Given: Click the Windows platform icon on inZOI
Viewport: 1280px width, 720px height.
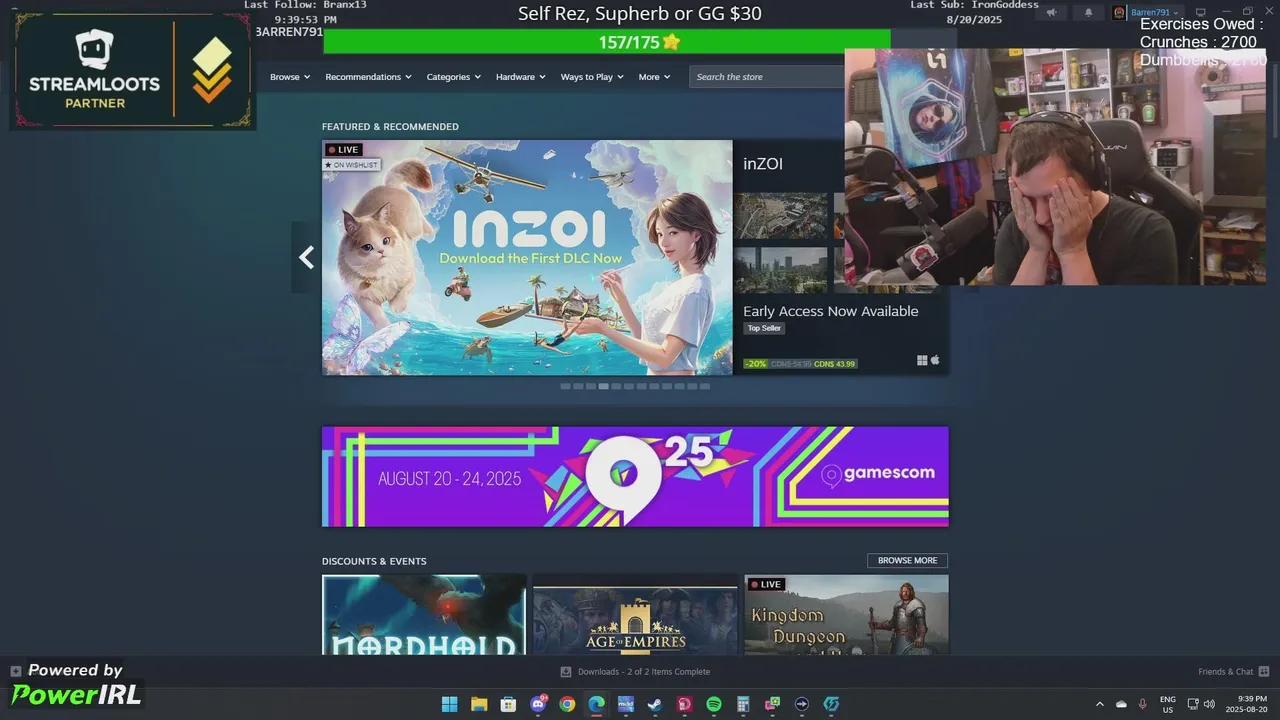Looking at the screenshot, I should pyautogui.click(x=922, y=360).
